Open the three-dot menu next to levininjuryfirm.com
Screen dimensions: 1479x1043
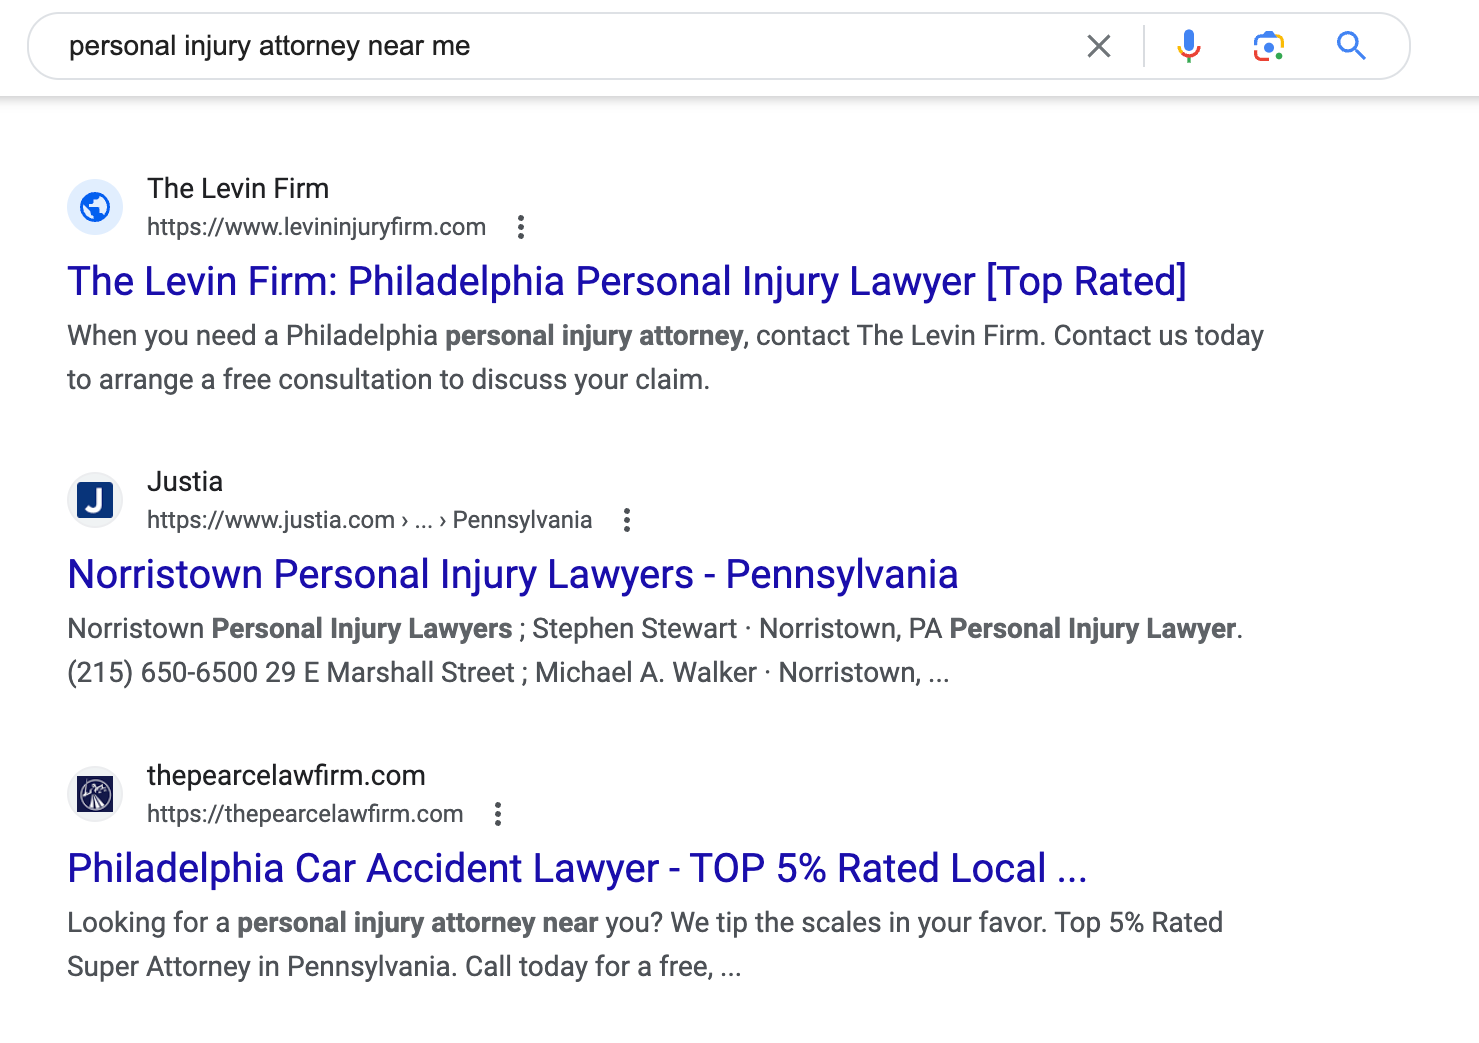pos(521,227)
